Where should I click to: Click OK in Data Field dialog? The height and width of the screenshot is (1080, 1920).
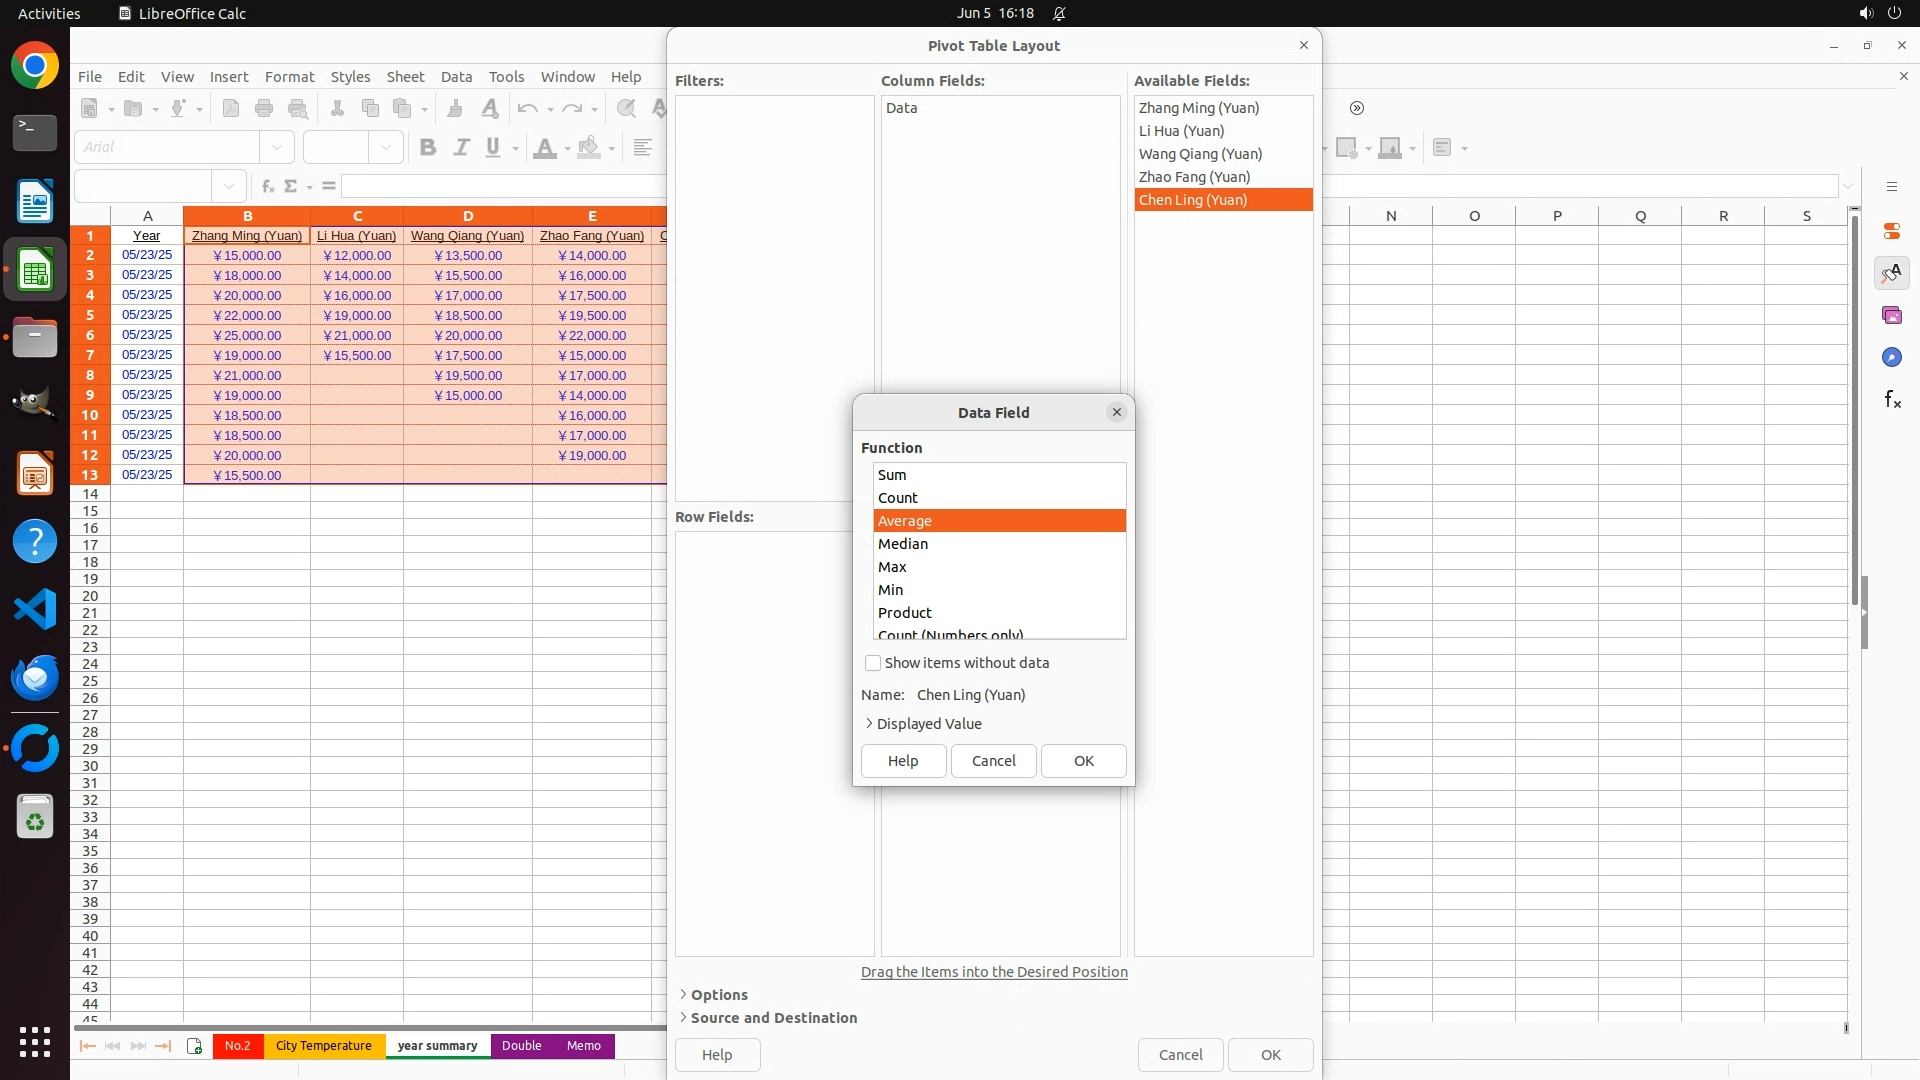point(1083,761)
